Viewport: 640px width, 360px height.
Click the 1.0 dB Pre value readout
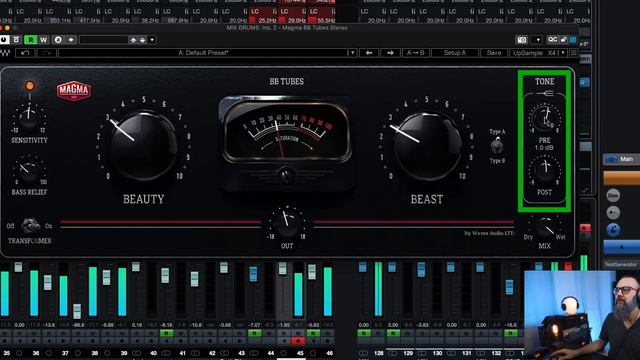544,147
